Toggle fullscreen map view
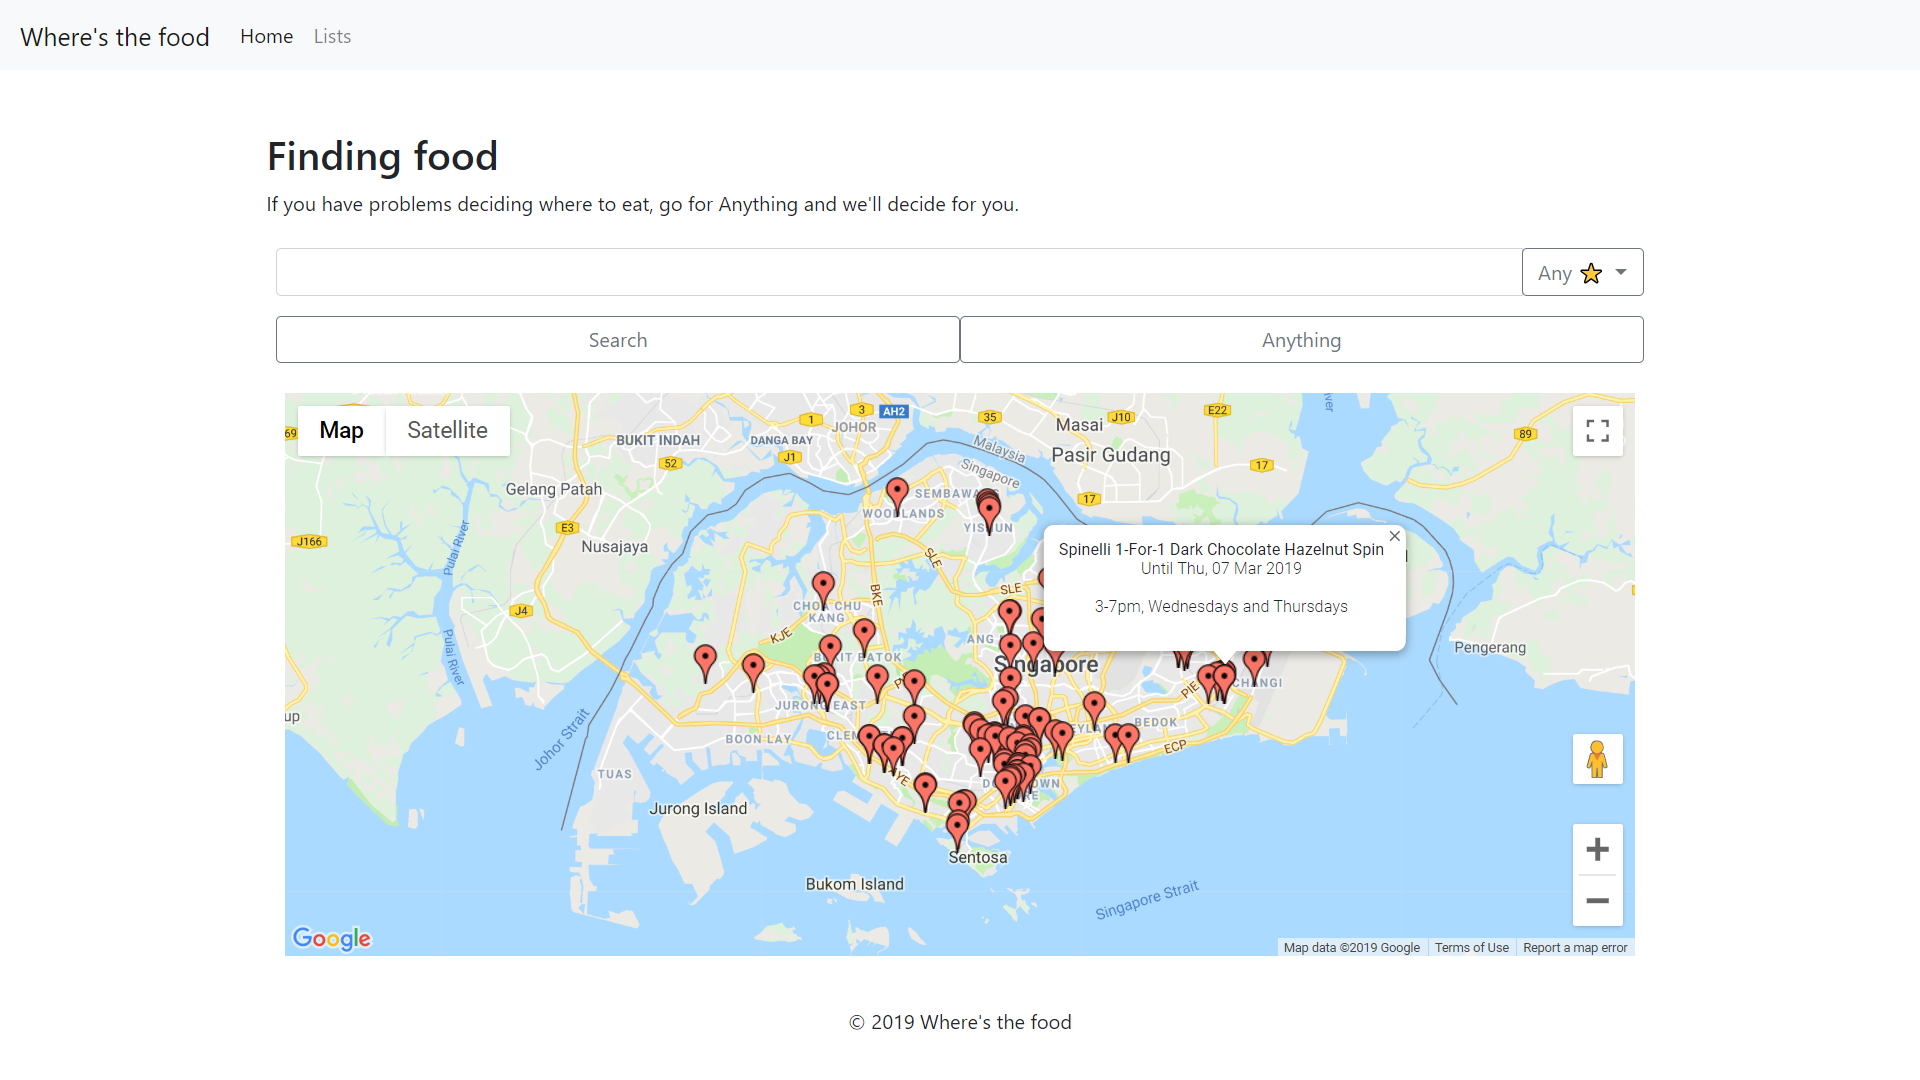This screenshot has width=1920, height=1080. point(1597,431)
